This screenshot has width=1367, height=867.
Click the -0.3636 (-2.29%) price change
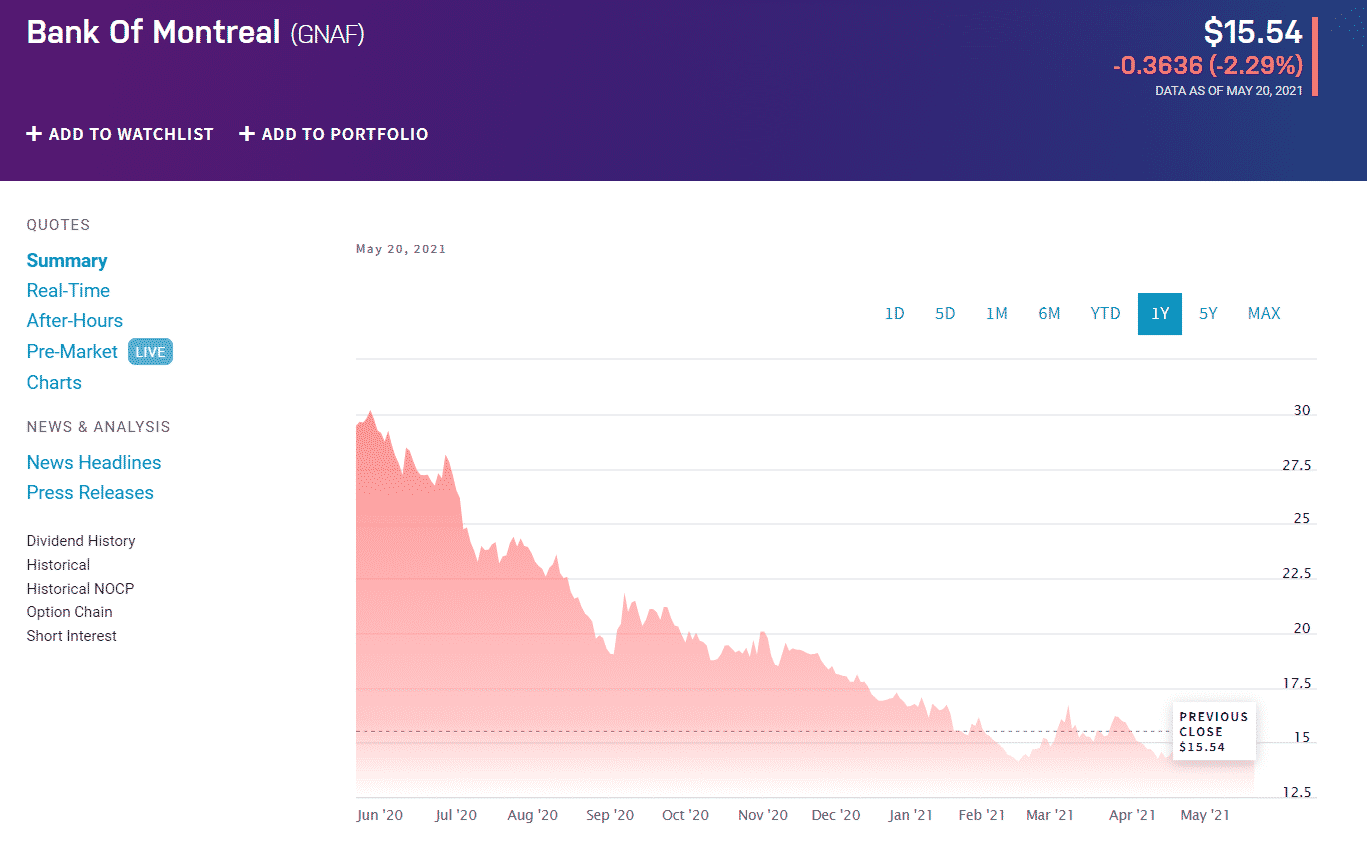1208,66
